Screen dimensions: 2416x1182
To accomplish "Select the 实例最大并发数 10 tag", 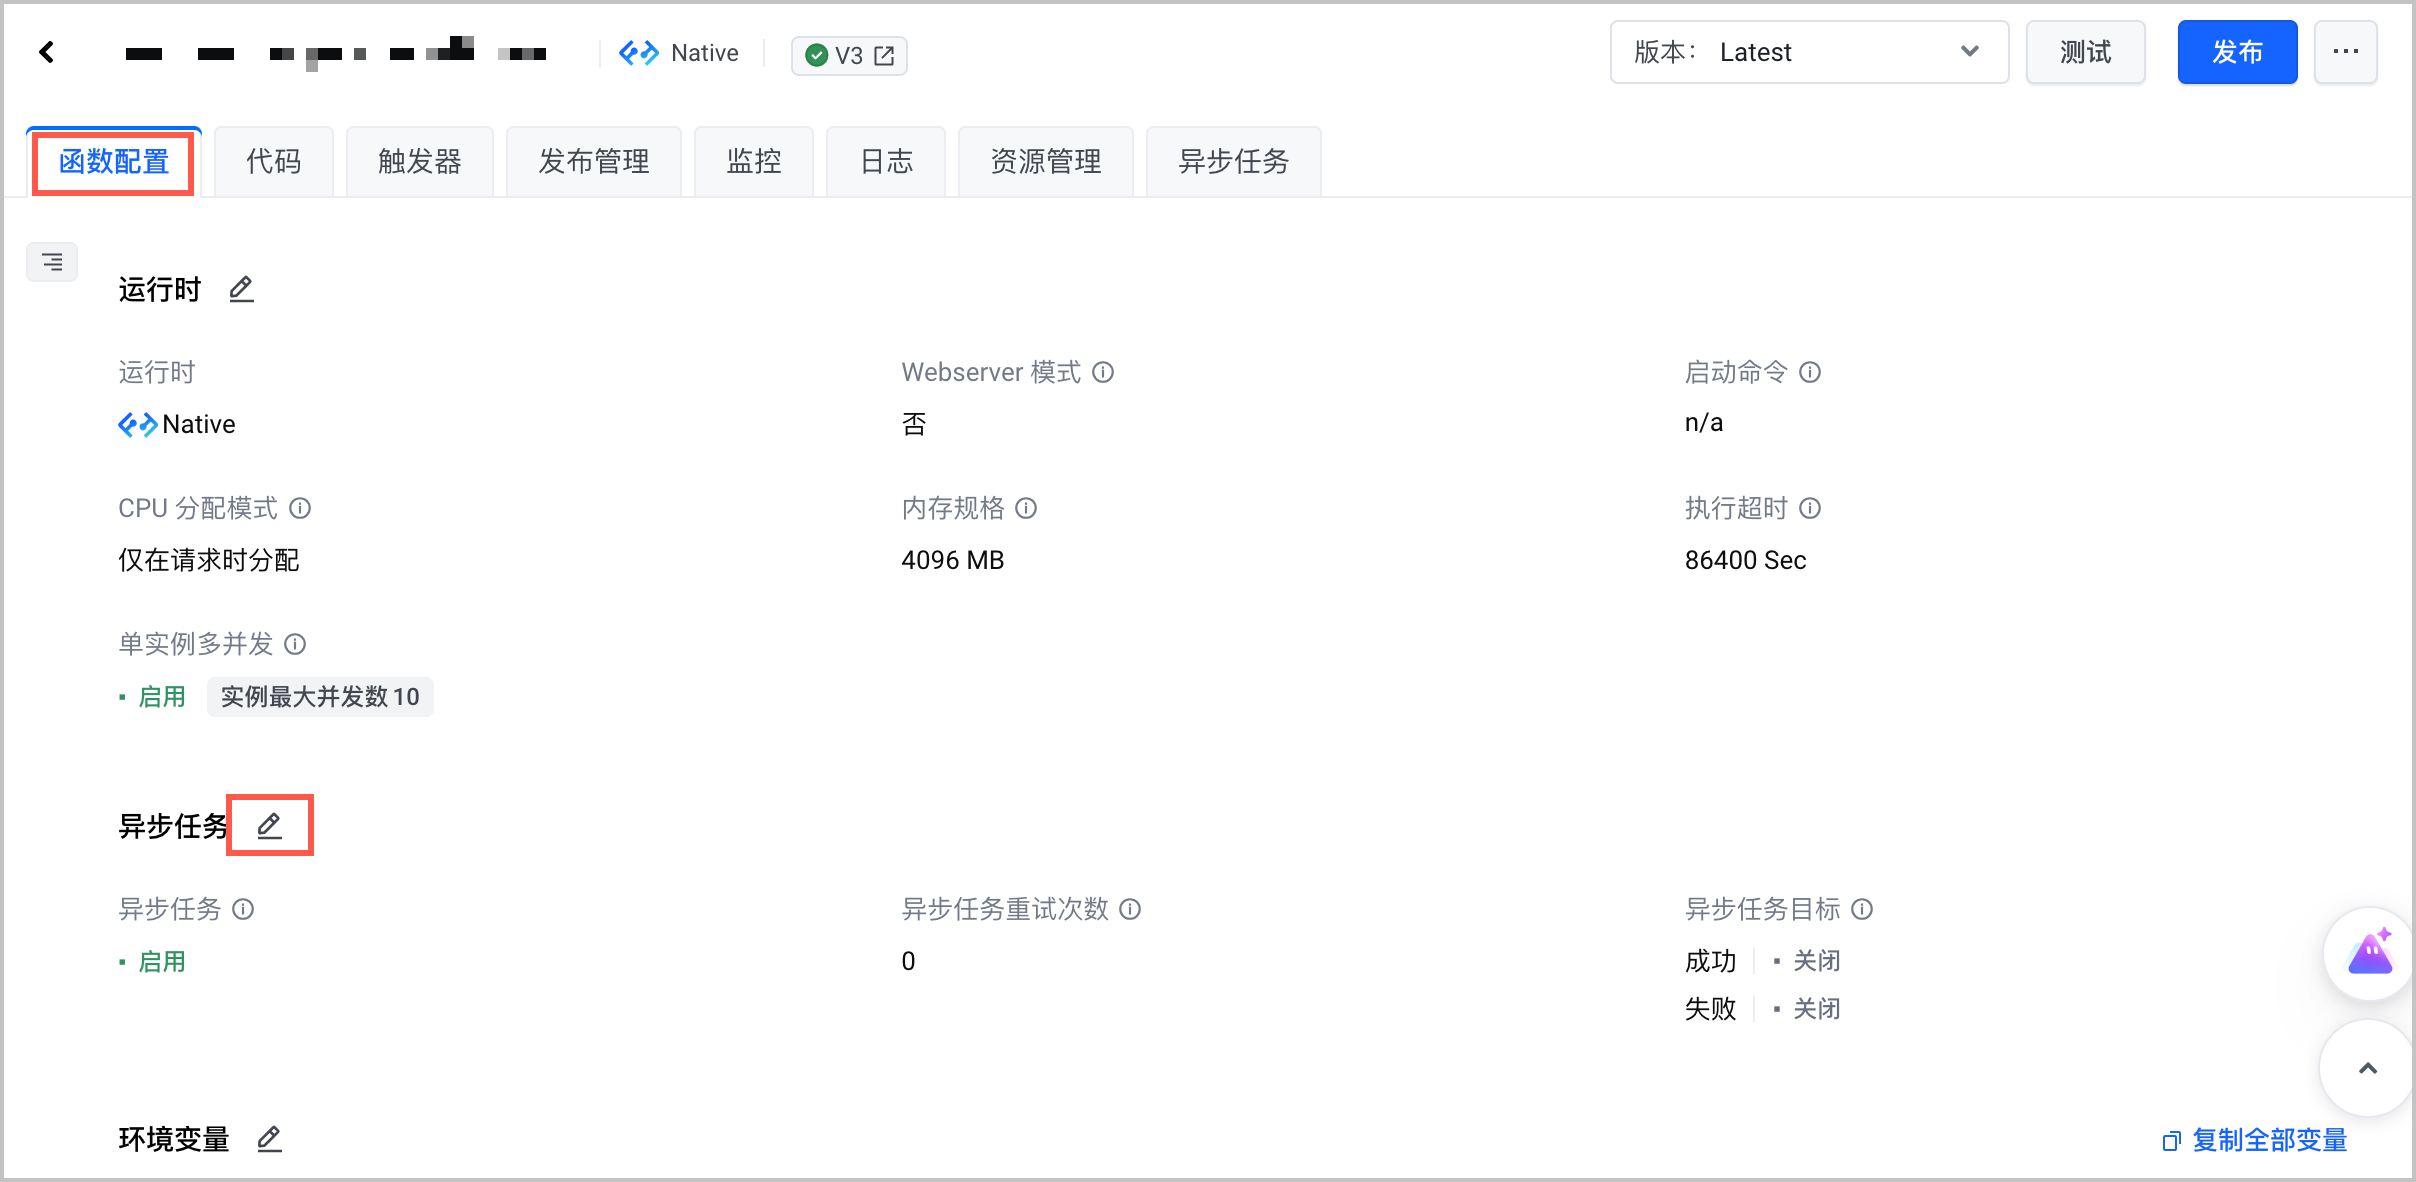I will click(x=320, y=697).
